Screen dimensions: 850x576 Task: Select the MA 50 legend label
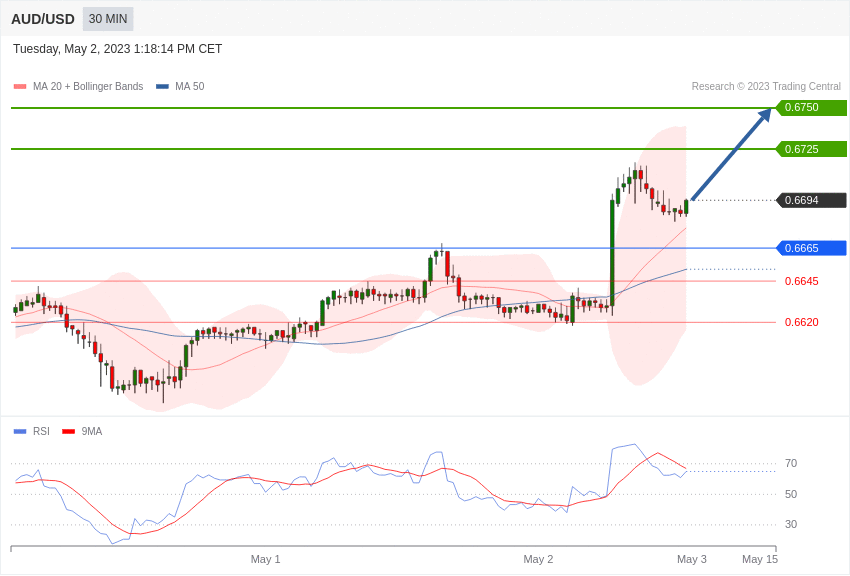point(190,87)
